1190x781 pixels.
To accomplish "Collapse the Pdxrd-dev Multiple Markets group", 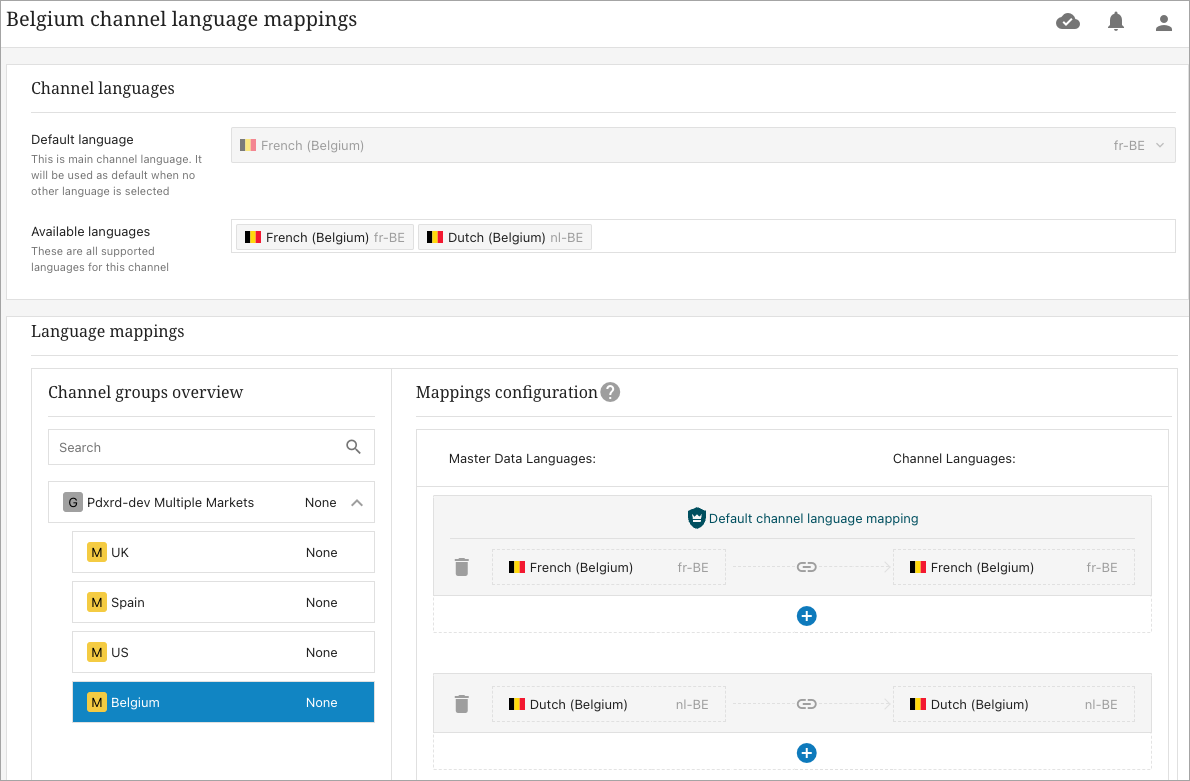I will pyautogui.click(x=357, y=503).
